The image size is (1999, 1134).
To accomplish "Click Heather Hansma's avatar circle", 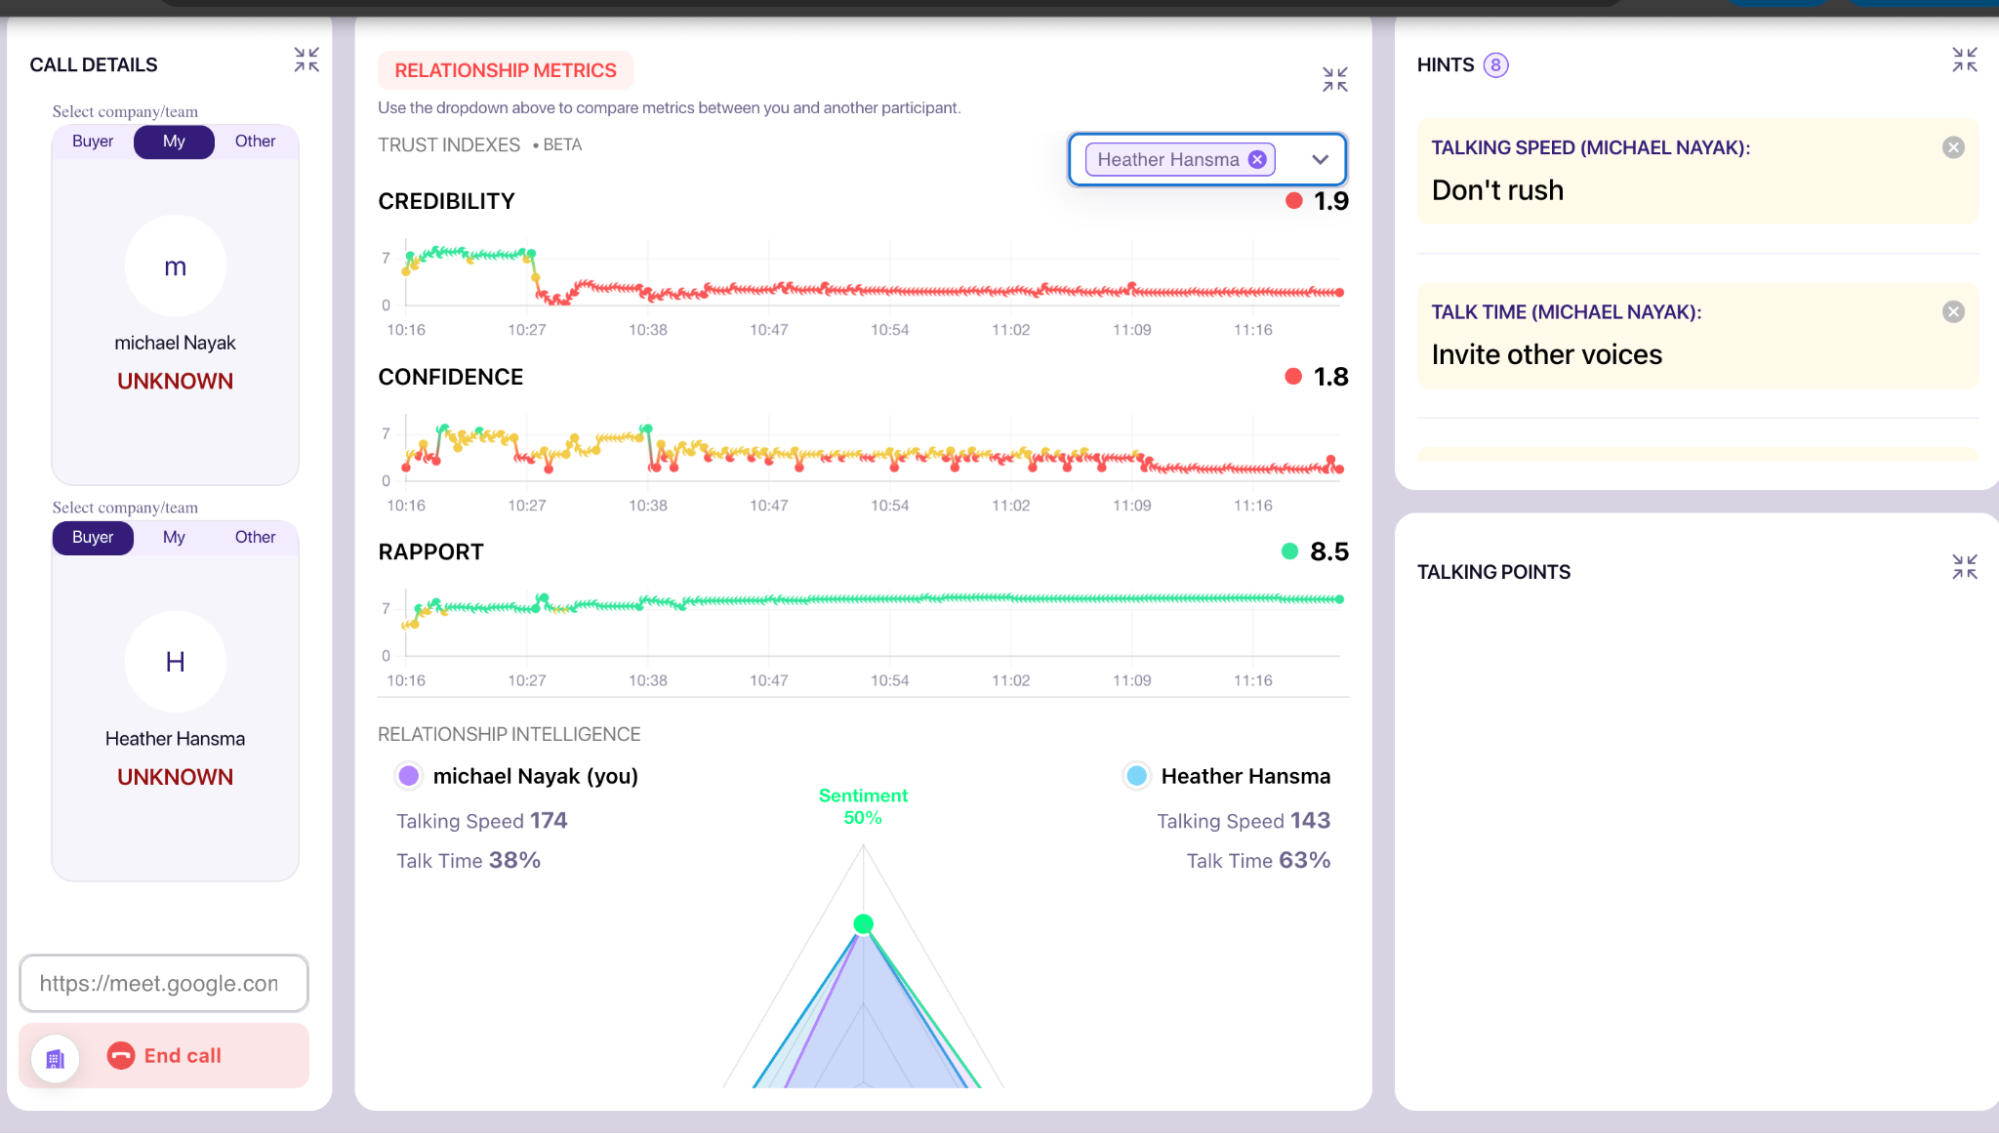I will 175,662.
